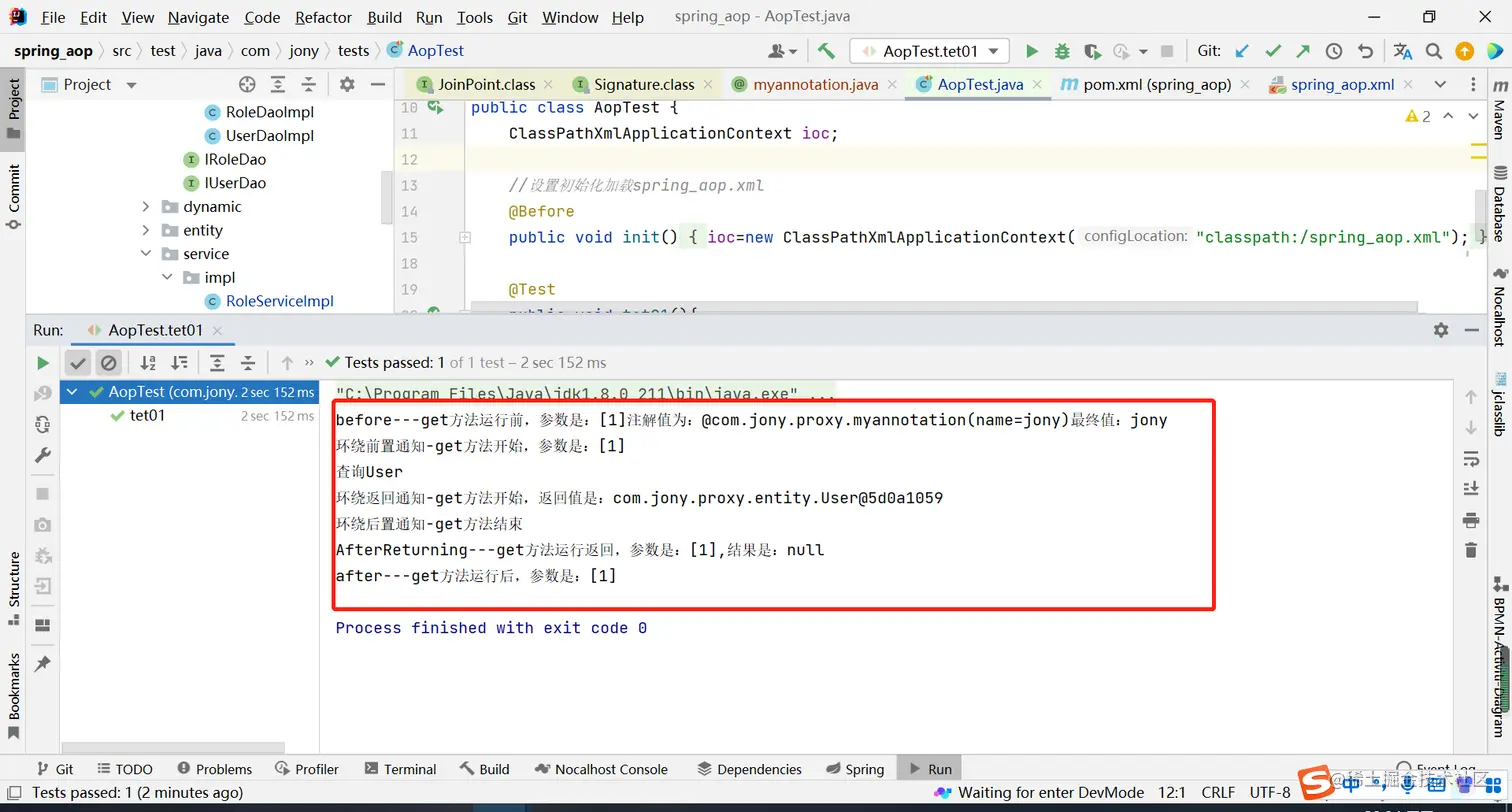Viewport: 1512px width, 812px height.
Task: Click the orange IDE update icon
Action: [1464, 51]
